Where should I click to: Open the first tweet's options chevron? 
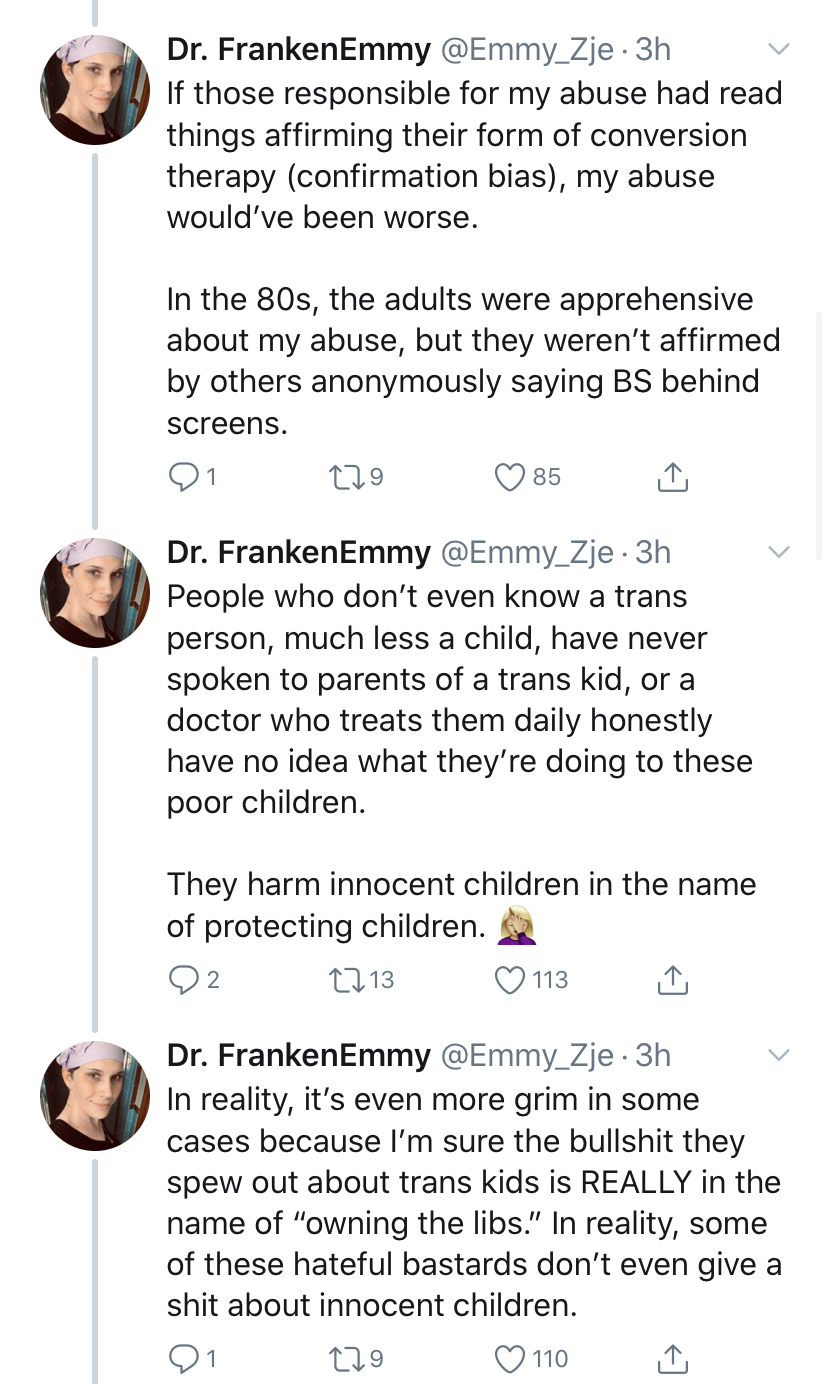778,49
